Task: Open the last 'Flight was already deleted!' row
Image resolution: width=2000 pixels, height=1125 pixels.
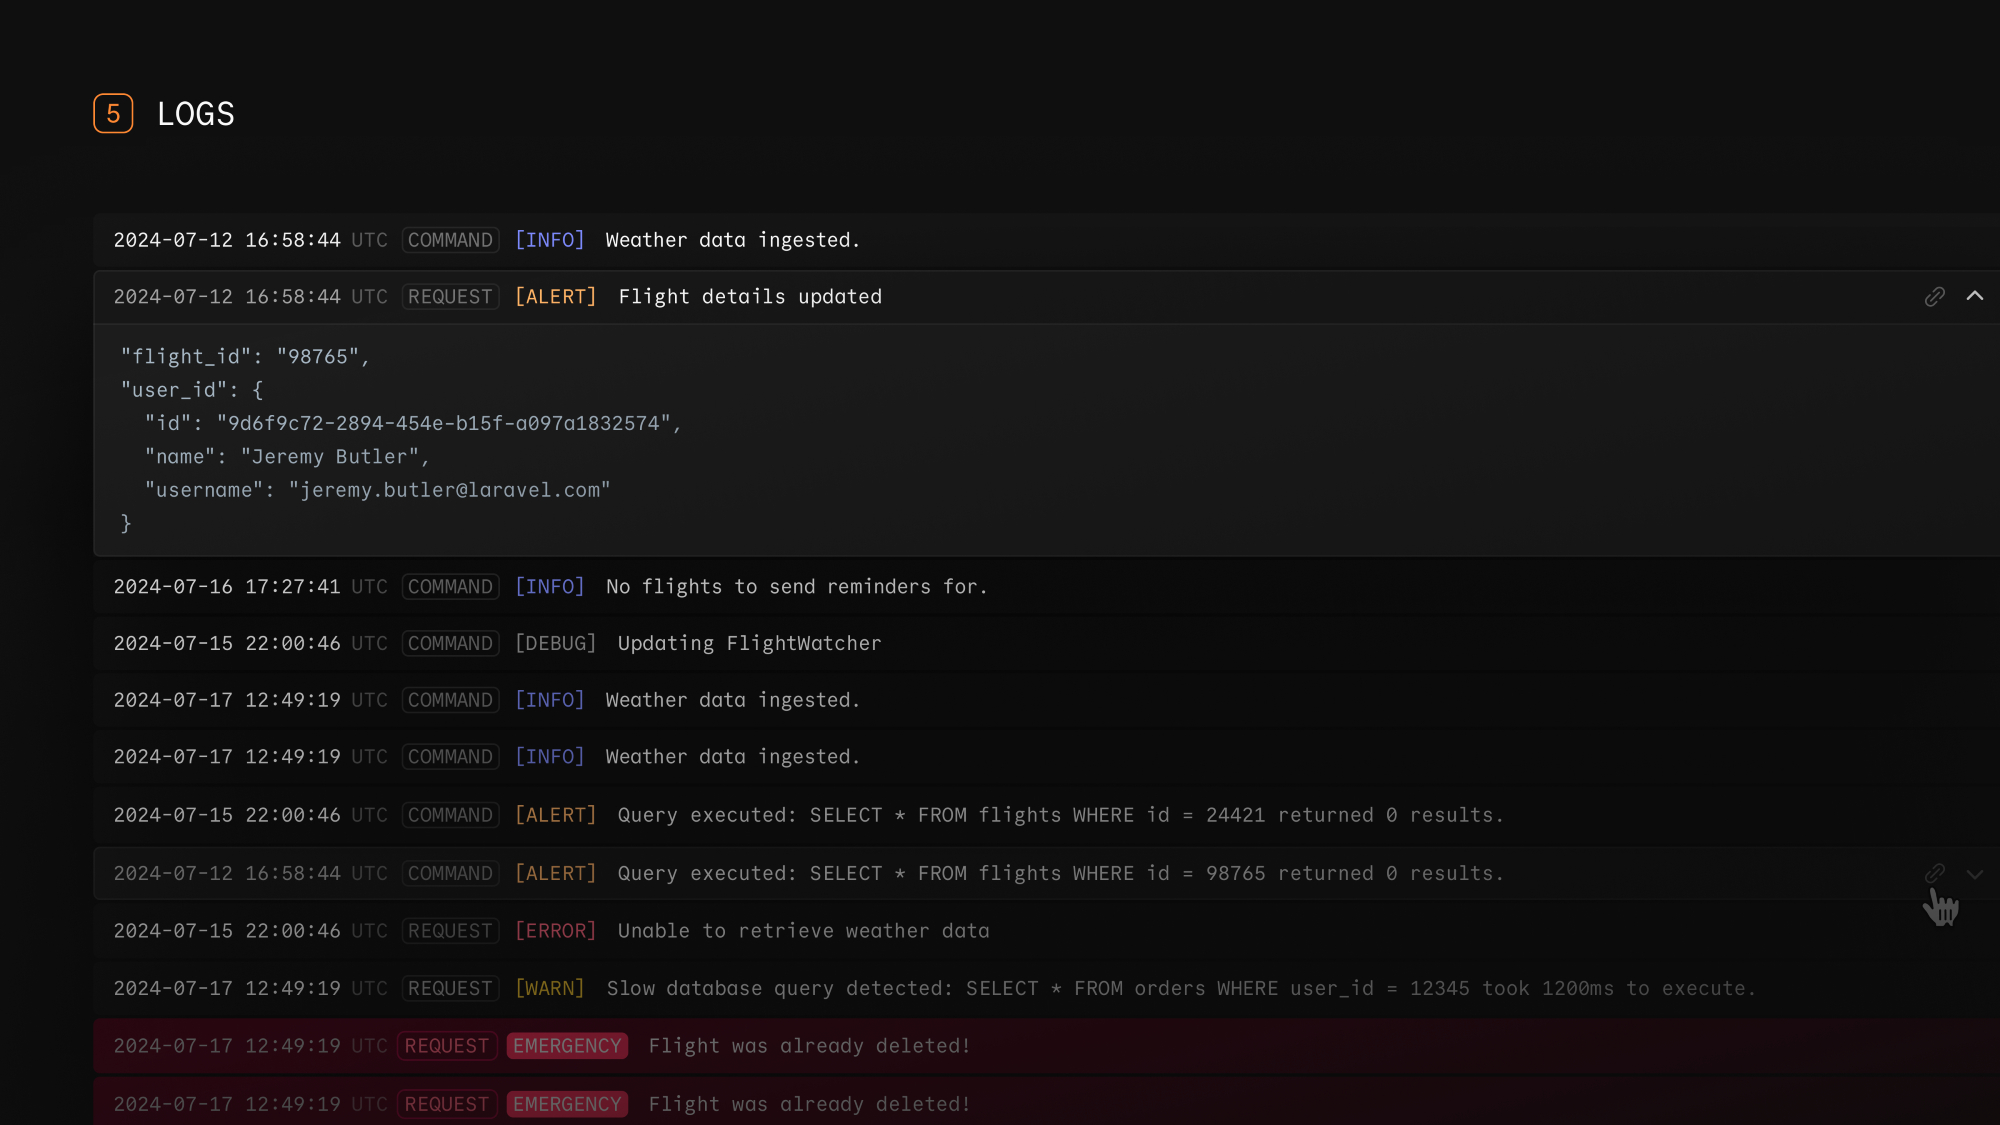Action: (809, 1104)
